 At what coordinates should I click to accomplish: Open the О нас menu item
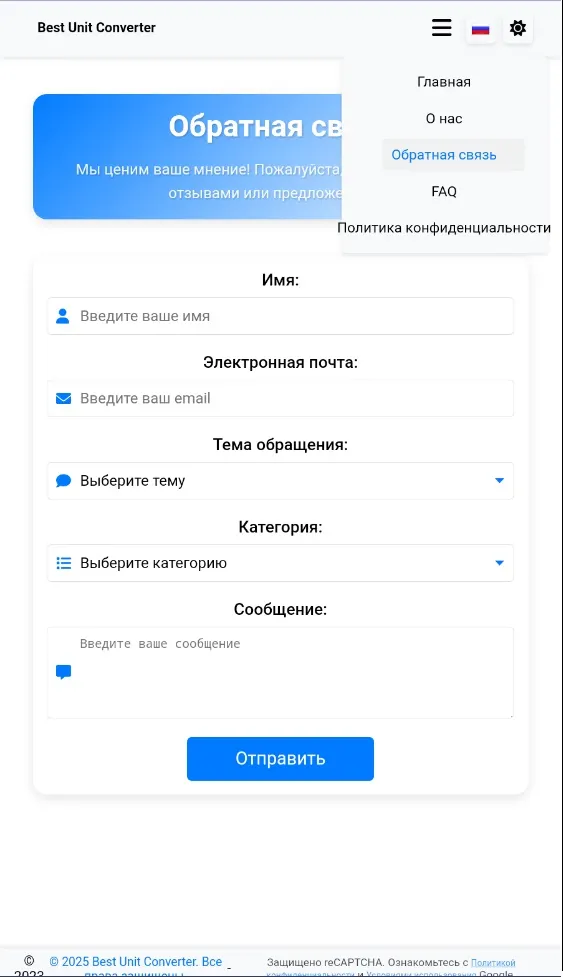point(444,118)
